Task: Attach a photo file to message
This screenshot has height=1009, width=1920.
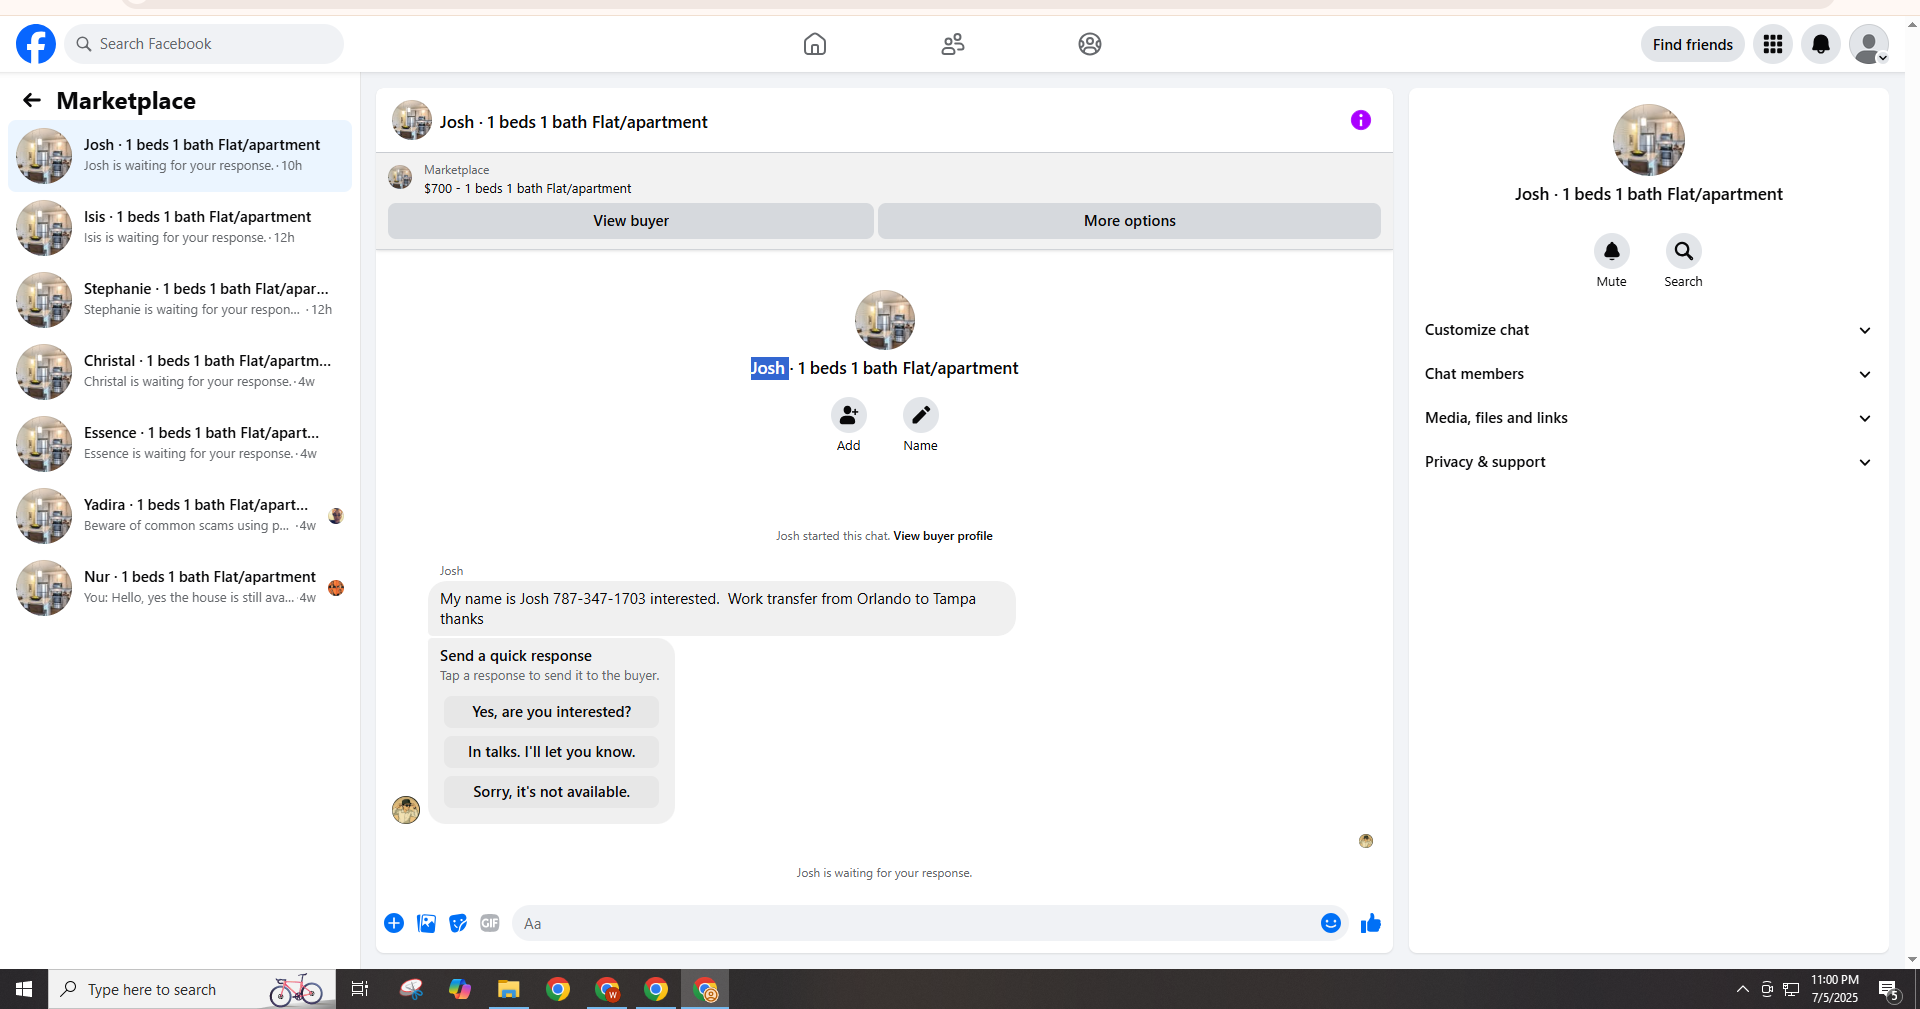Action: pyautogui.click(x=426, y=923)
